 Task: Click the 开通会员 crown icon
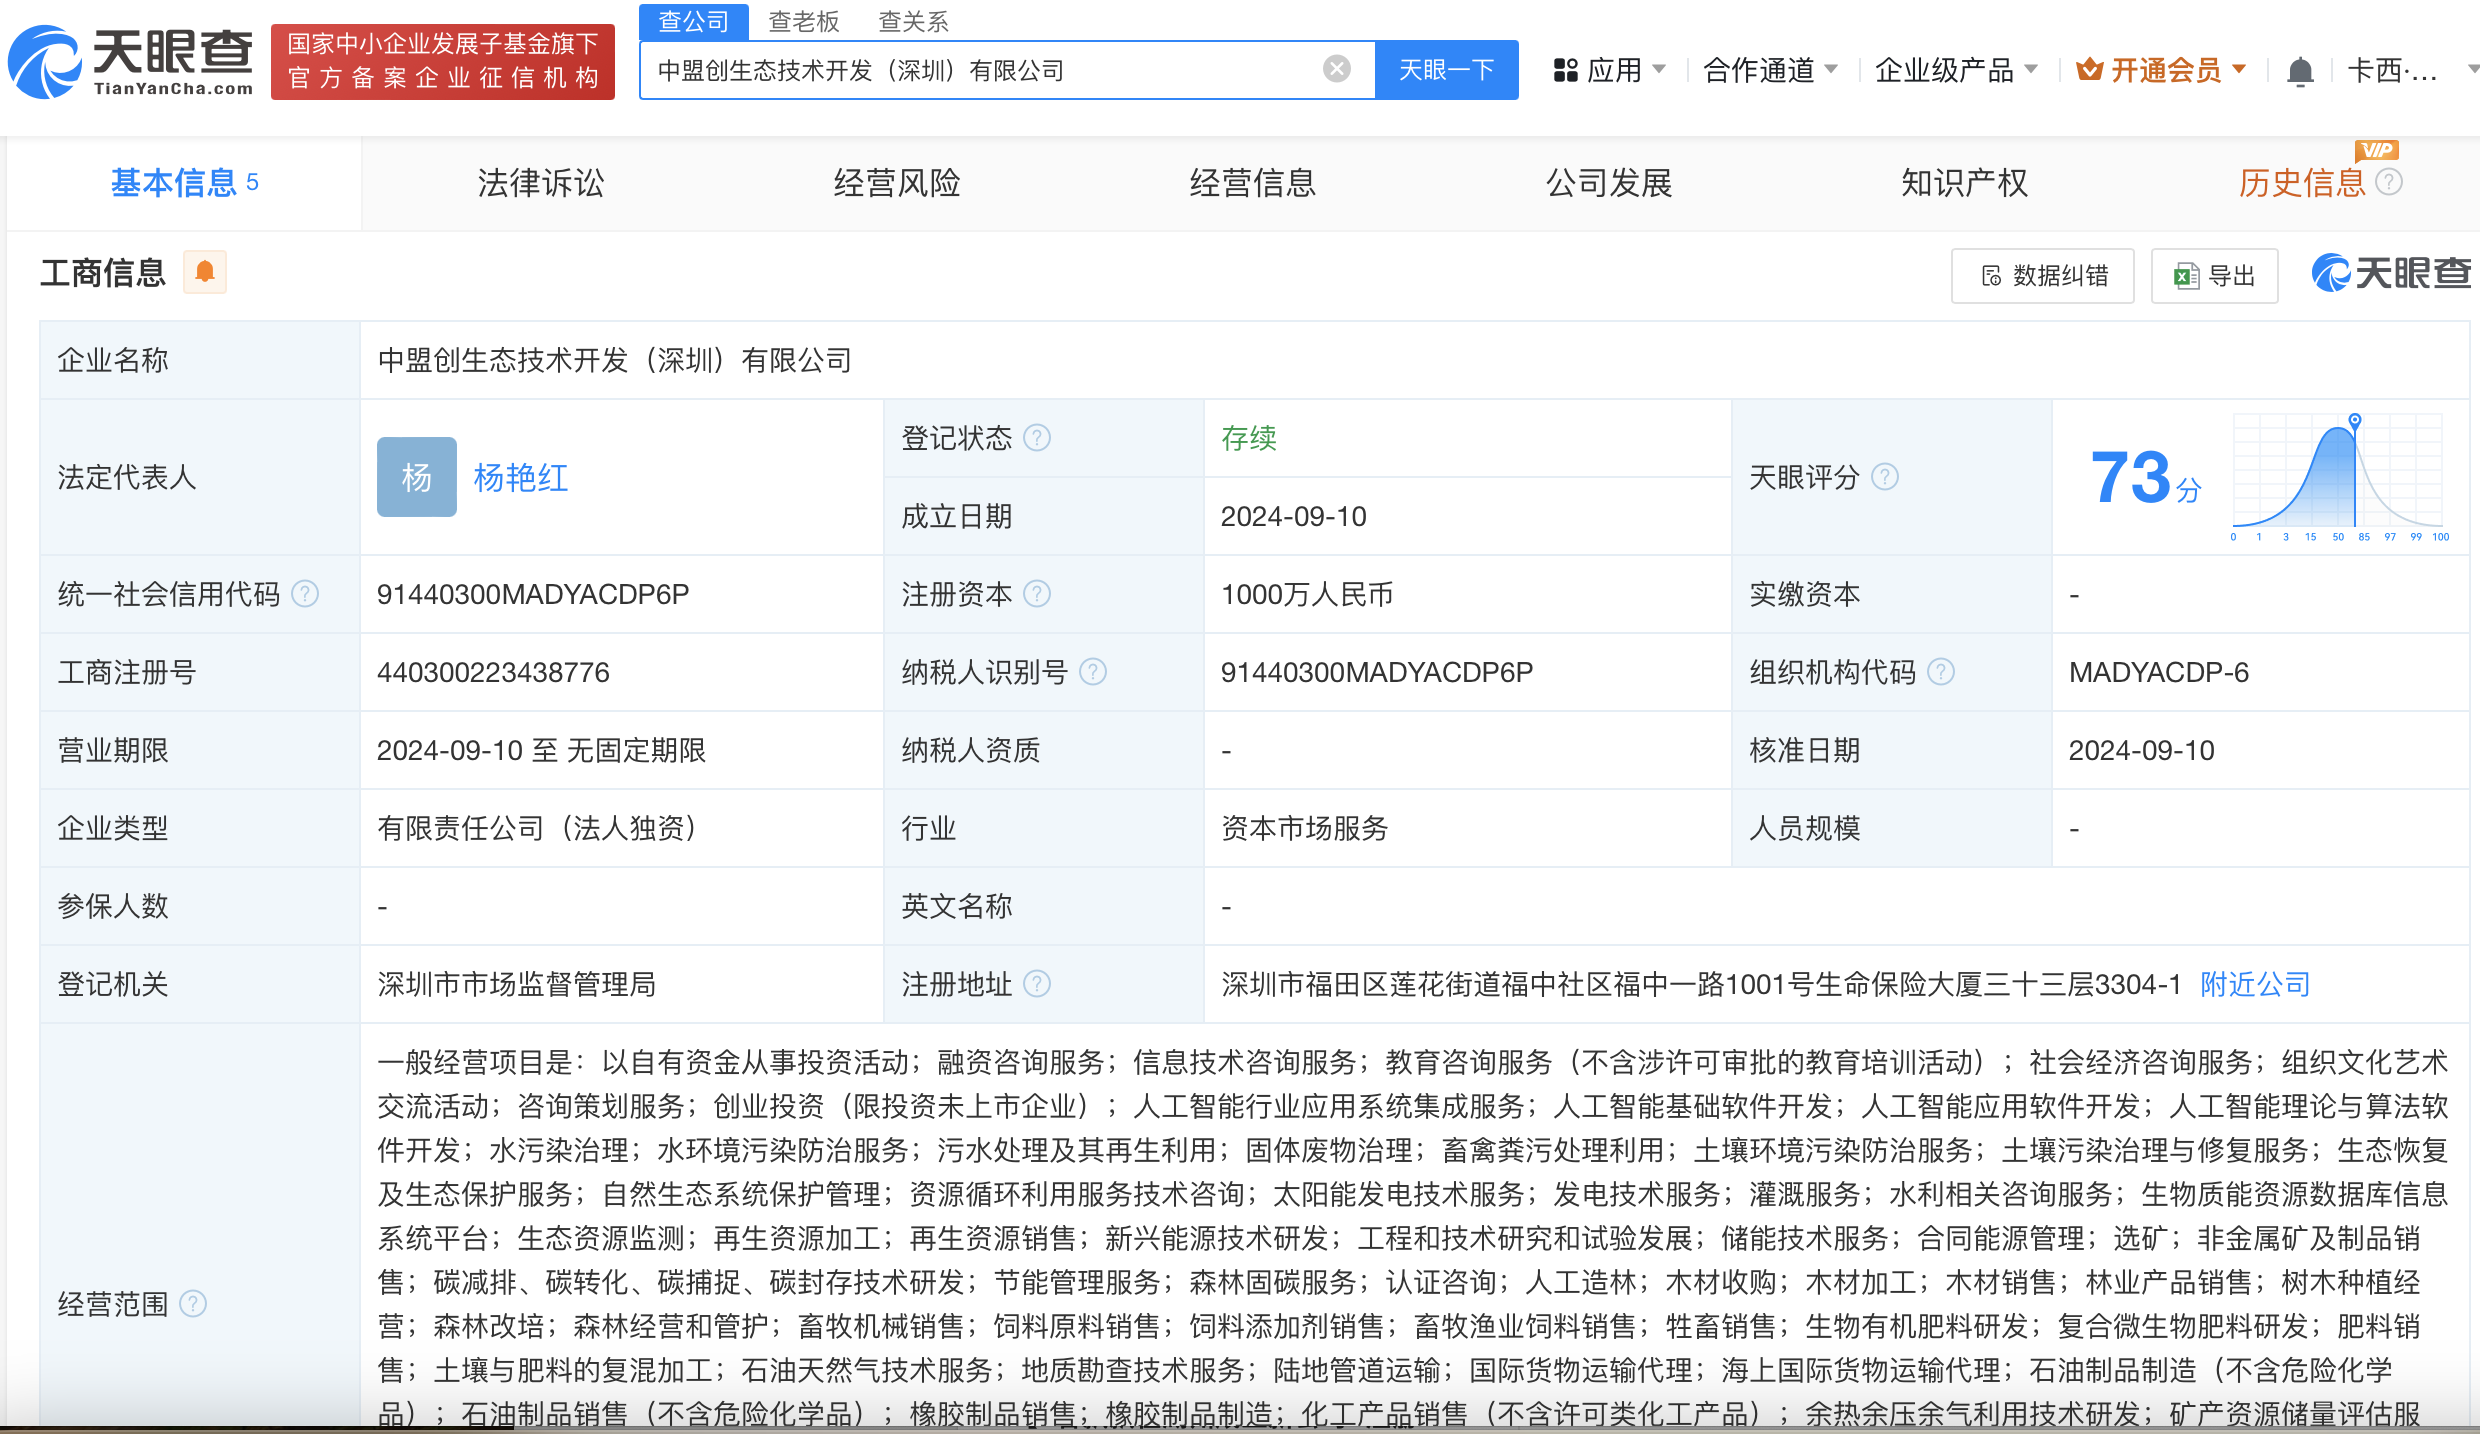[x=2089, y=70]
